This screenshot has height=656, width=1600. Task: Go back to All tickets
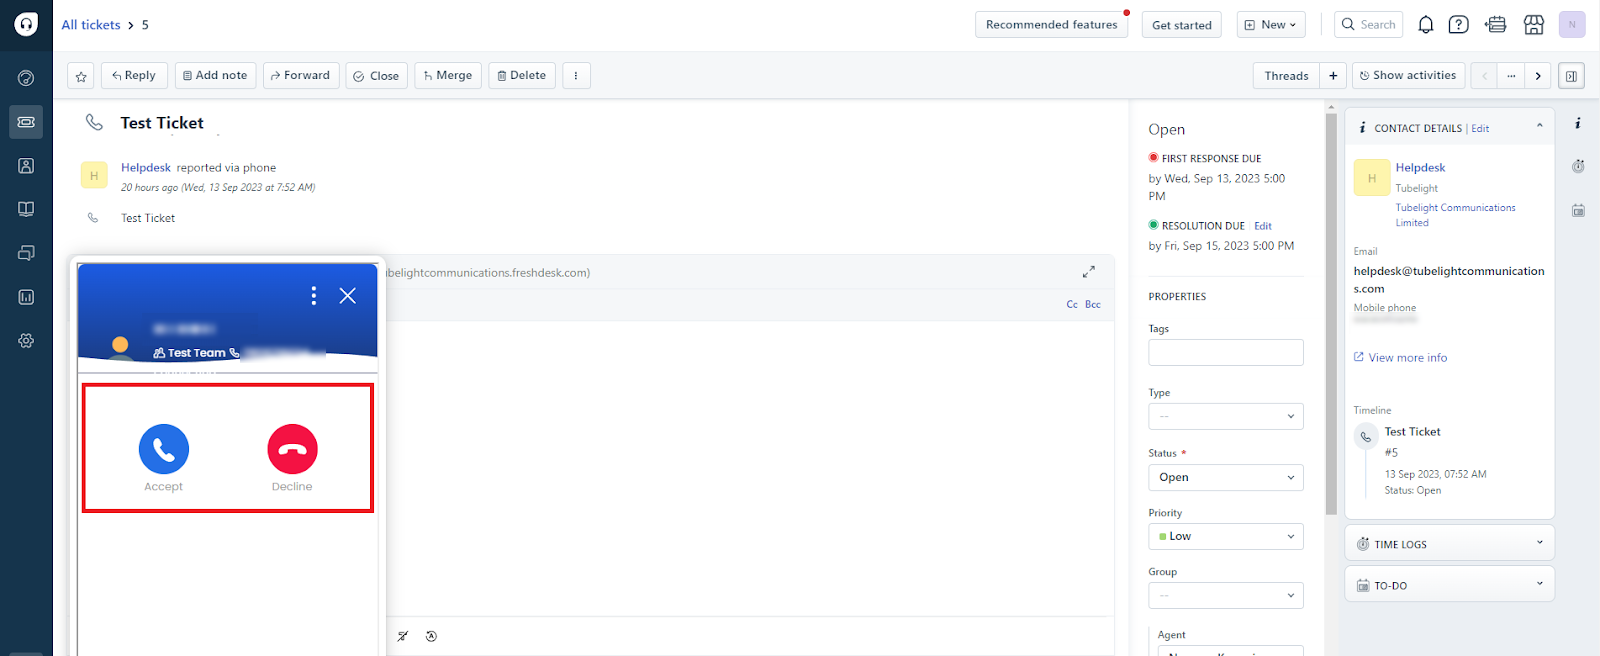(x=91, y=25)
